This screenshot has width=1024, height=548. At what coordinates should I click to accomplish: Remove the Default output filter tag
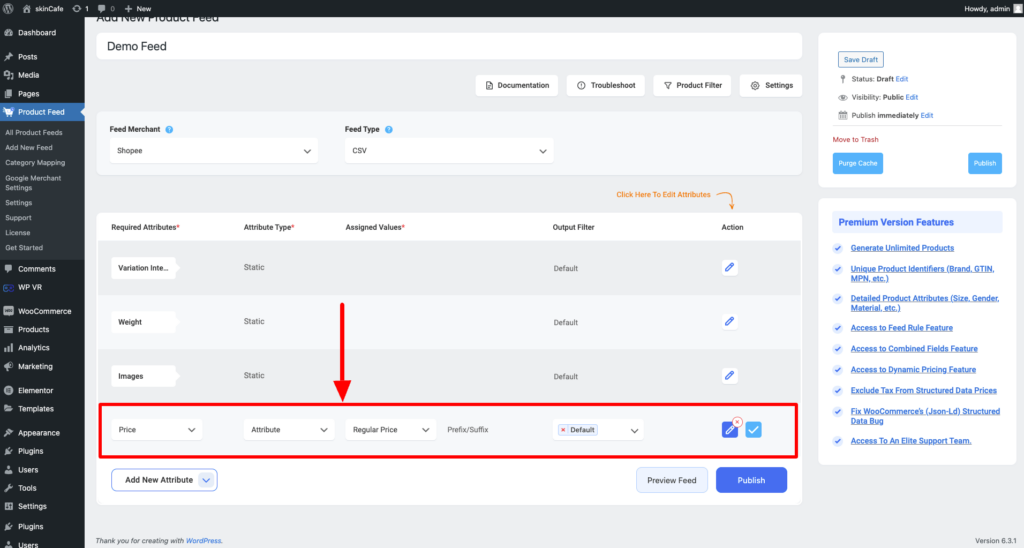tap(563, 430)
